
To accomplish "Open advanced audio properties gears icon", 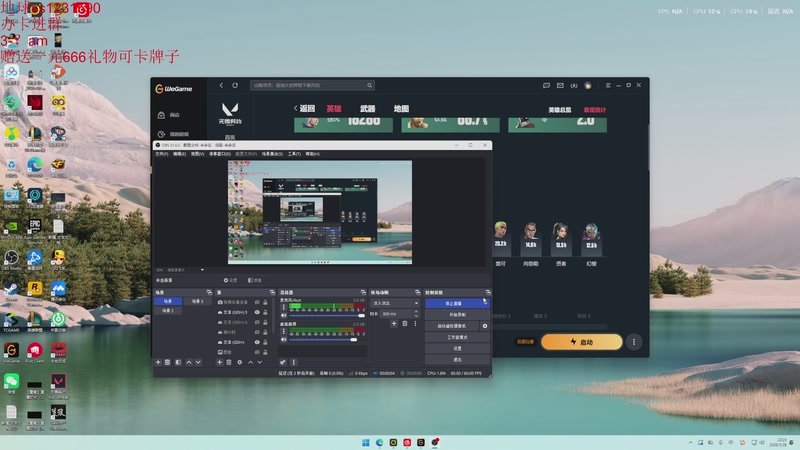I will click(283, 362).
